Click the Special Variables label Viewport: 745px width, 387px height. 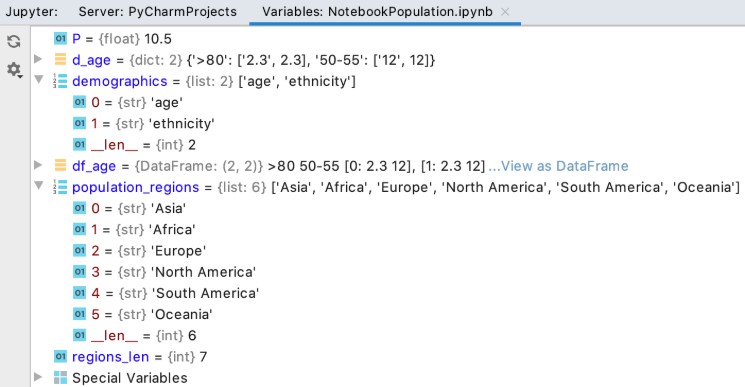coord(130,378)
